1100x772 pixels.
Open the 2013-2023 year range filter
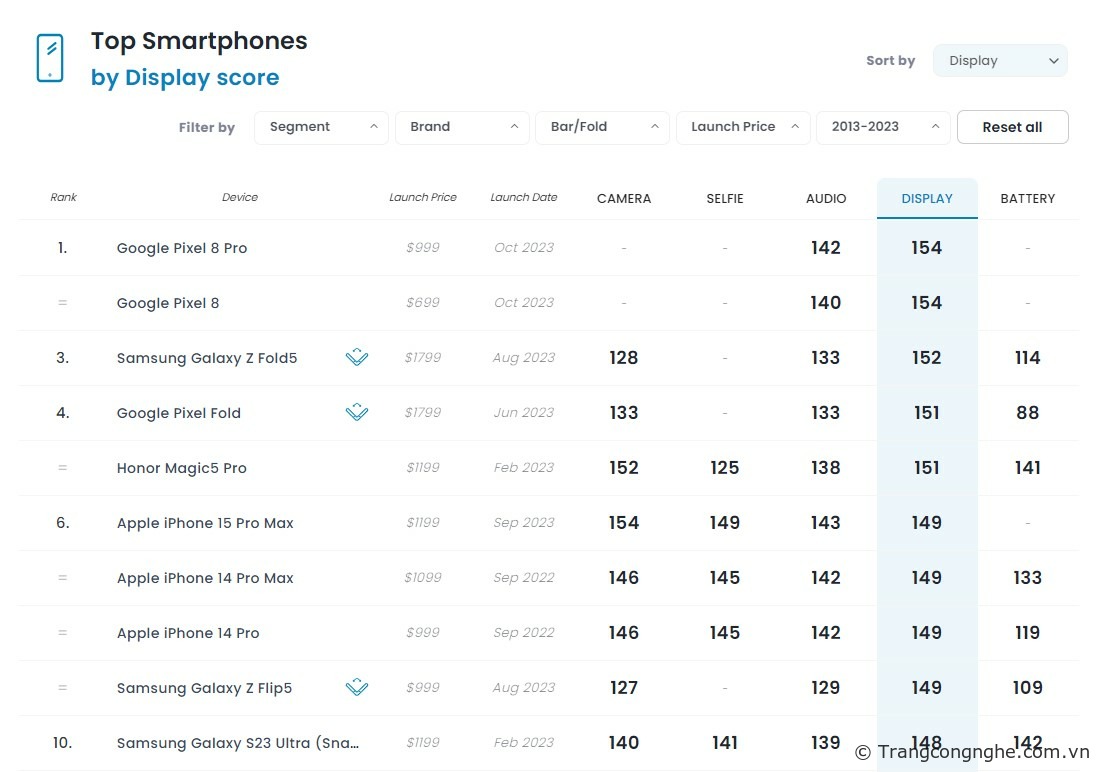(x=883, y=127)
